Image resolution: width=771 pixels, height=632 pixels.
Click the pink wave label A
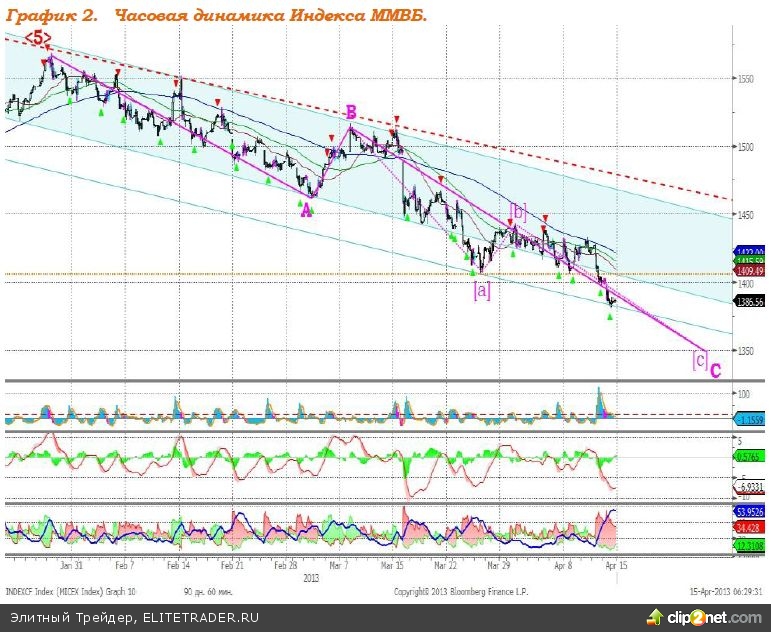[x=304, y=208]
